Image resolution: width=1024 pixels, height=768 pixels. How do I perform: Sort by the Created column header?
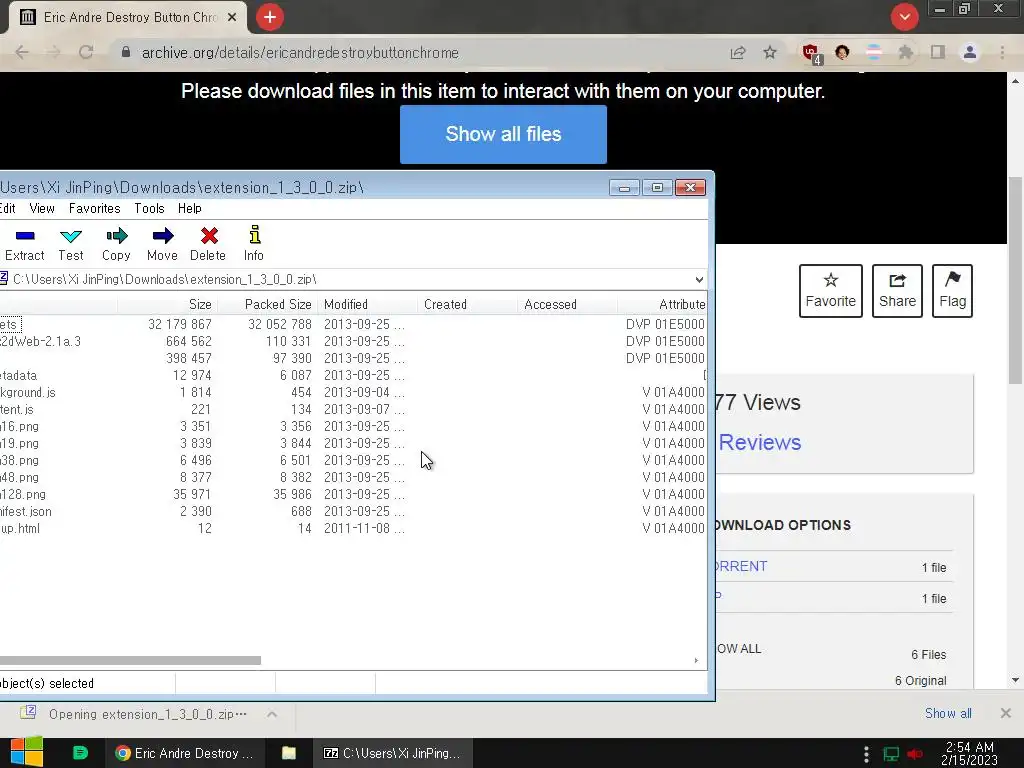click(x=468, y=304)
